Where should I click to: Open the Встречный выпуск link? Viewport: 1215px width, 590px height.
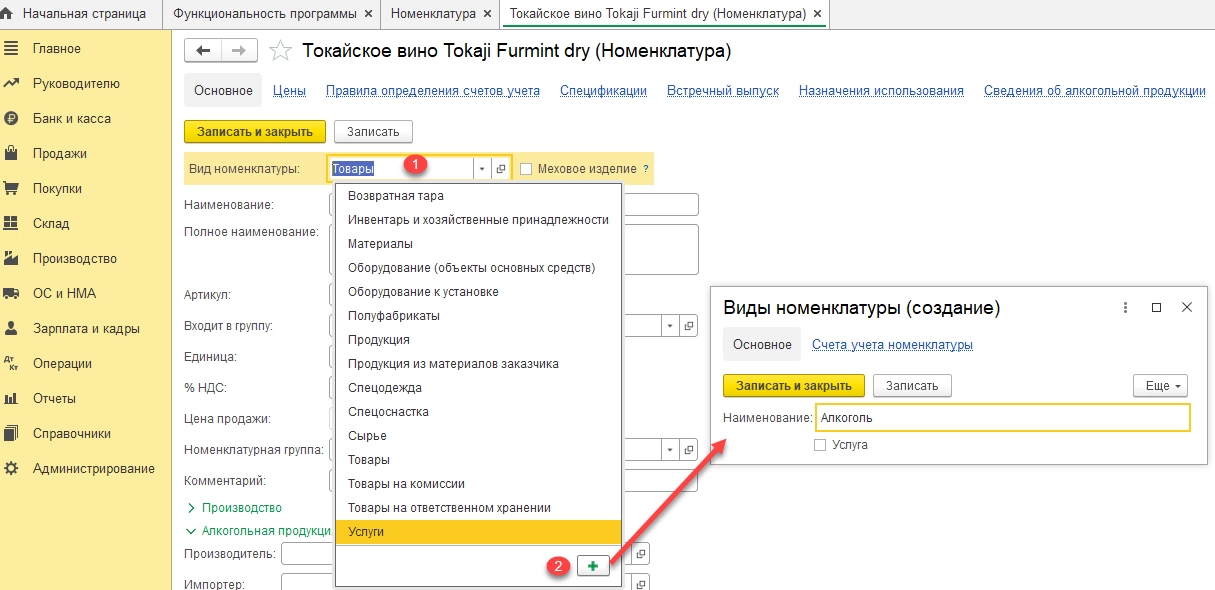click(723, 90)
